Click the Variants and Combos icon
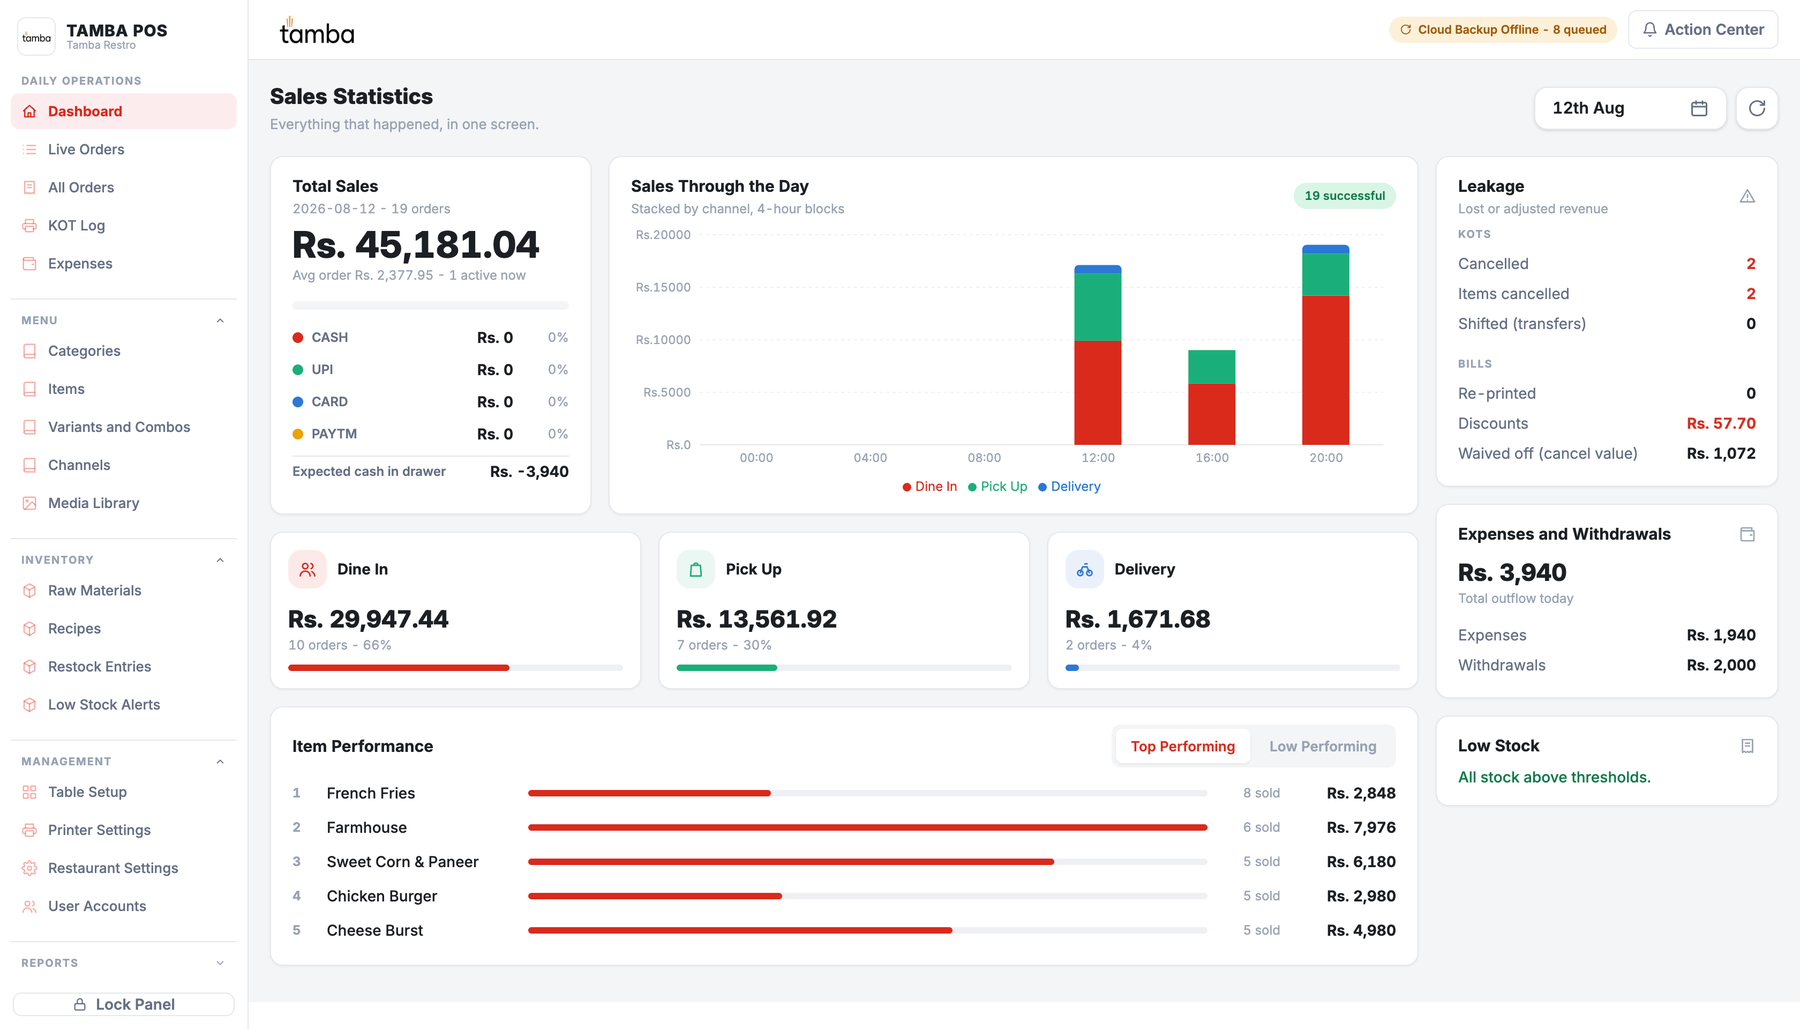 (30, 428)
